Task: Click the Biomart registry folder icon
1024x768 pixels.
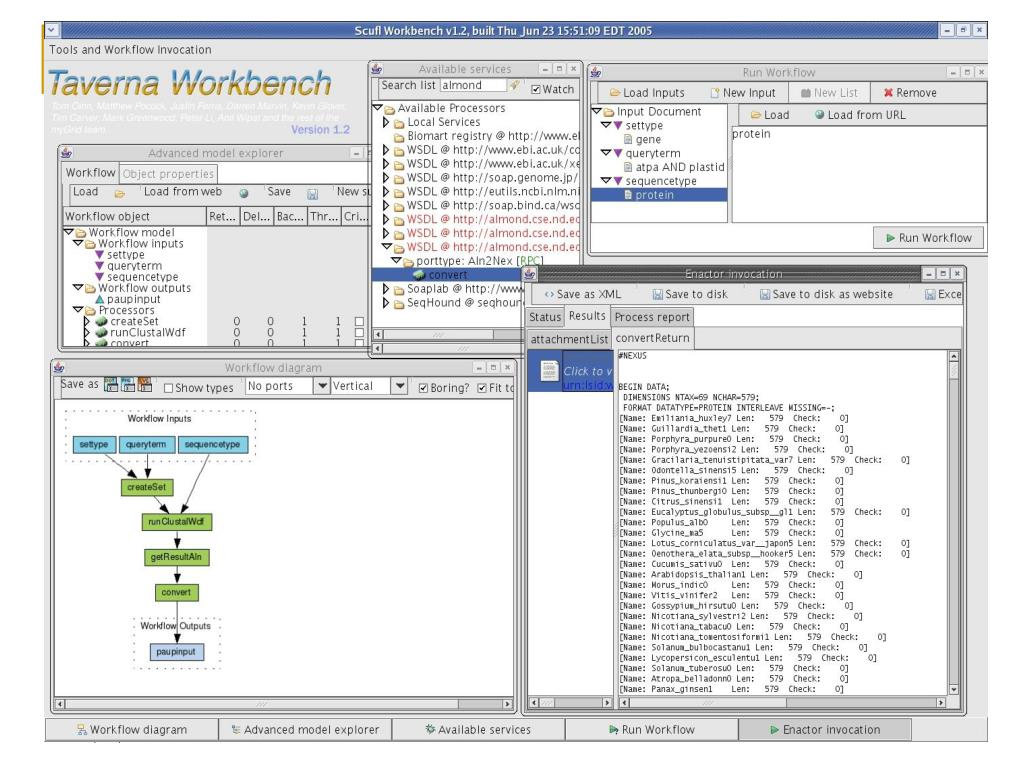Action: (x=399, y=136)
